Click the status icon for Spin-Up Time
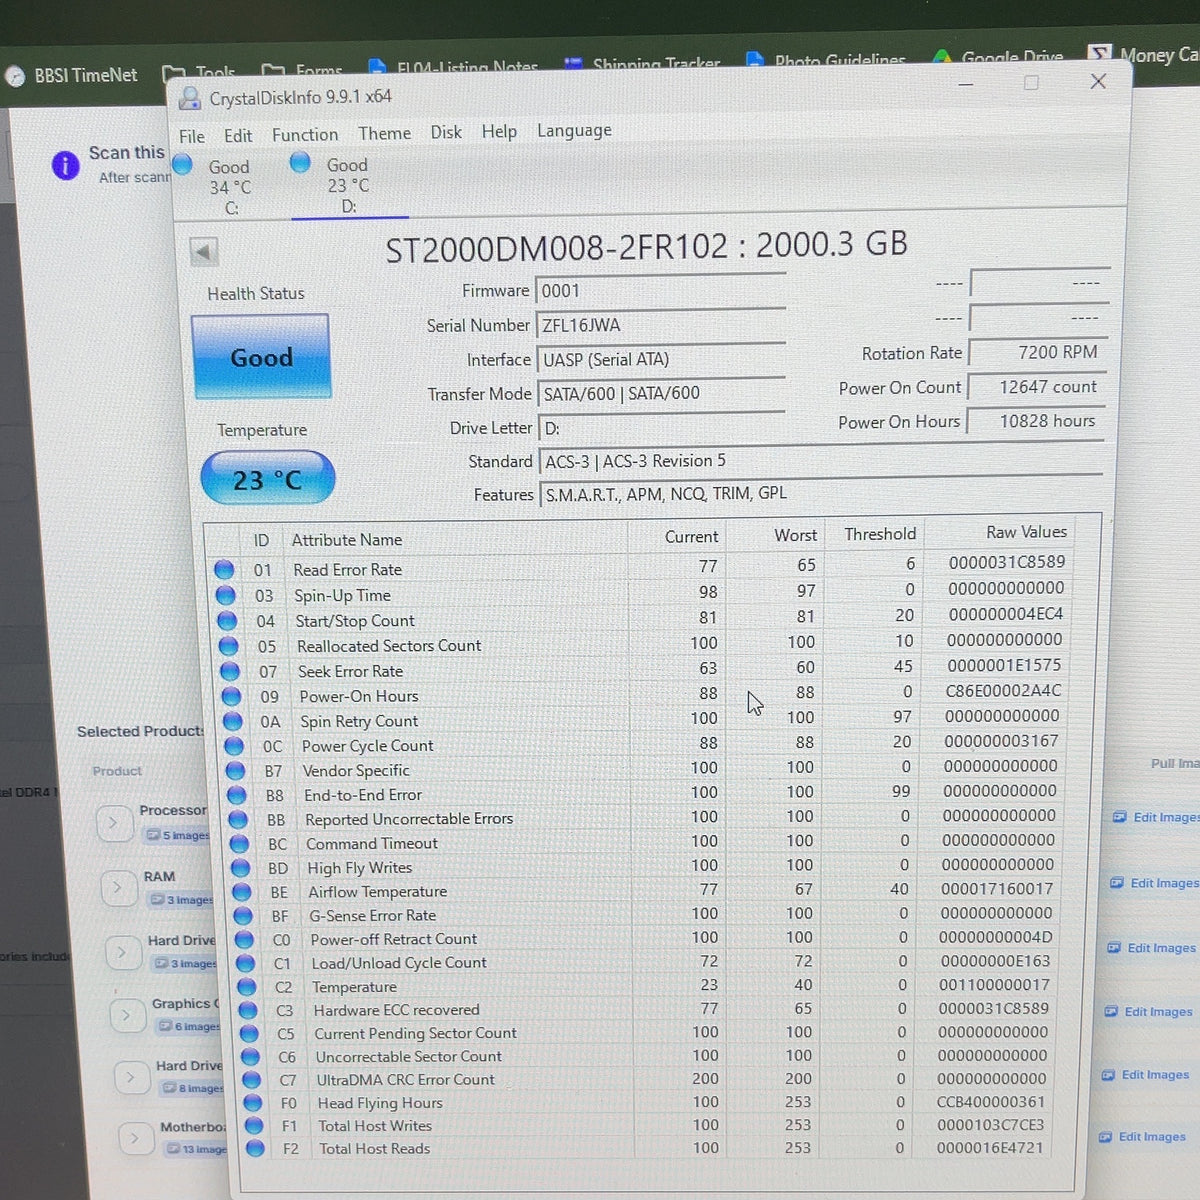Viewport: 1200px width, 1200px height. pos(226,595)
